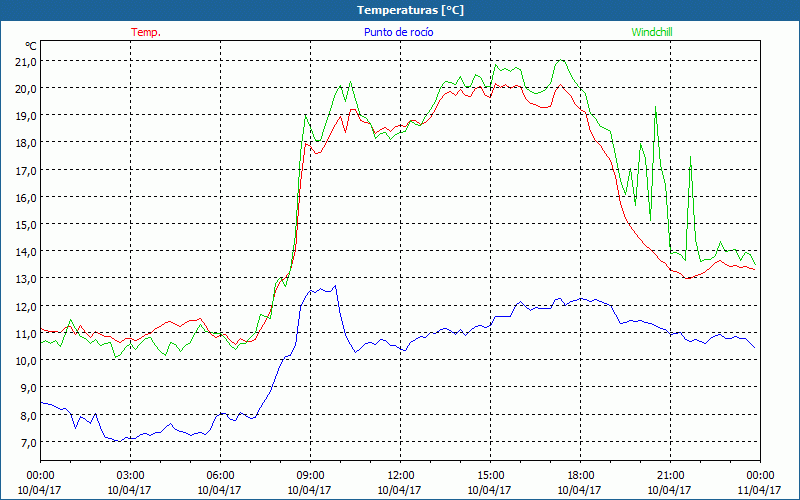800x500 pixels.
Task: Click the '10,0' y-axis value
Action: coord(26,361)
